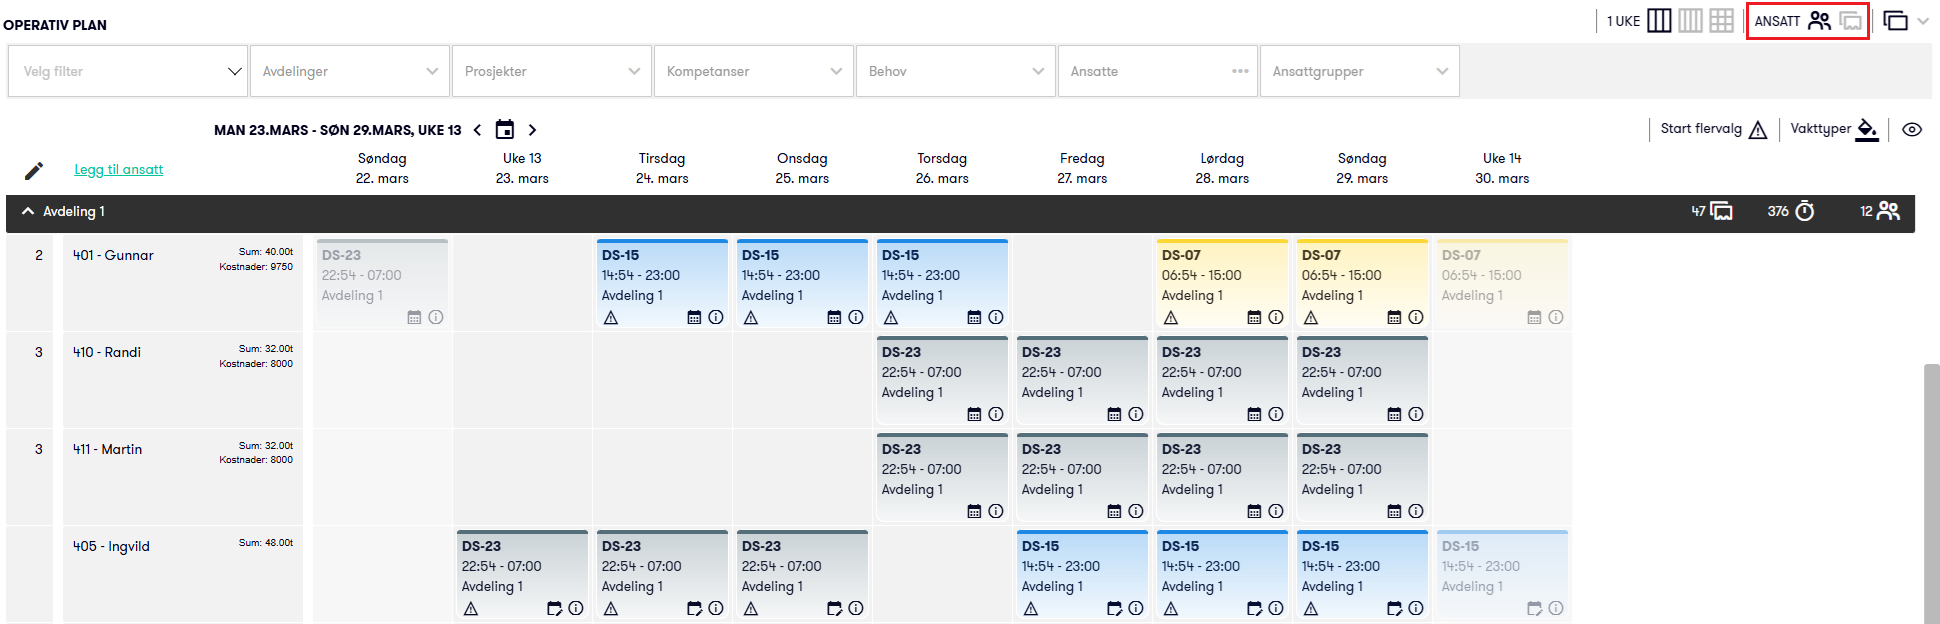This screenshot has width=1940, height=624.
Task: Go to the previous week
Action: pyautogui.click(x=477, y=130)
